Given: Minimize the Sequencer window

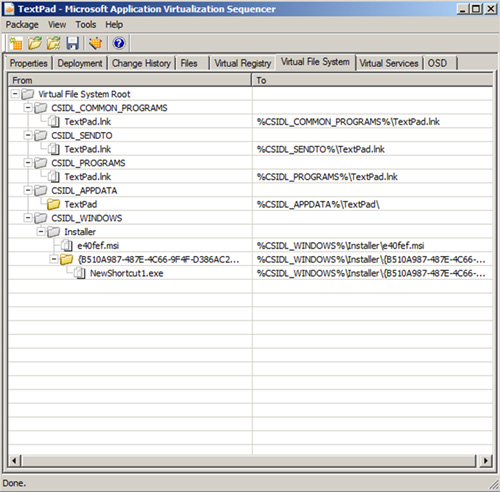Looking at the screenshot, I should click(x=463, y=9).
